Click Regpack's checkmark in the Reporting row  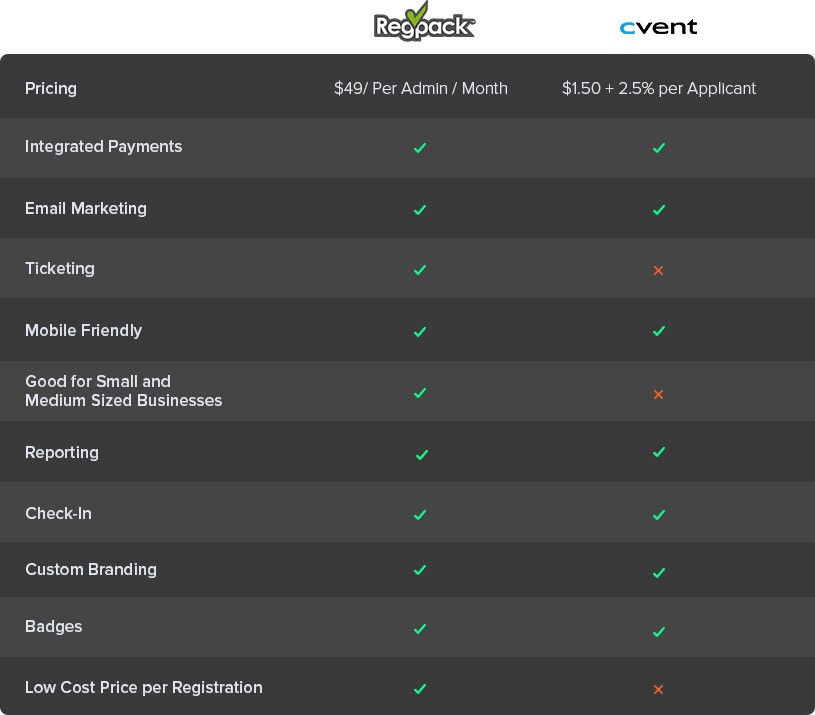pyautogui.click(x=421, y=454)
